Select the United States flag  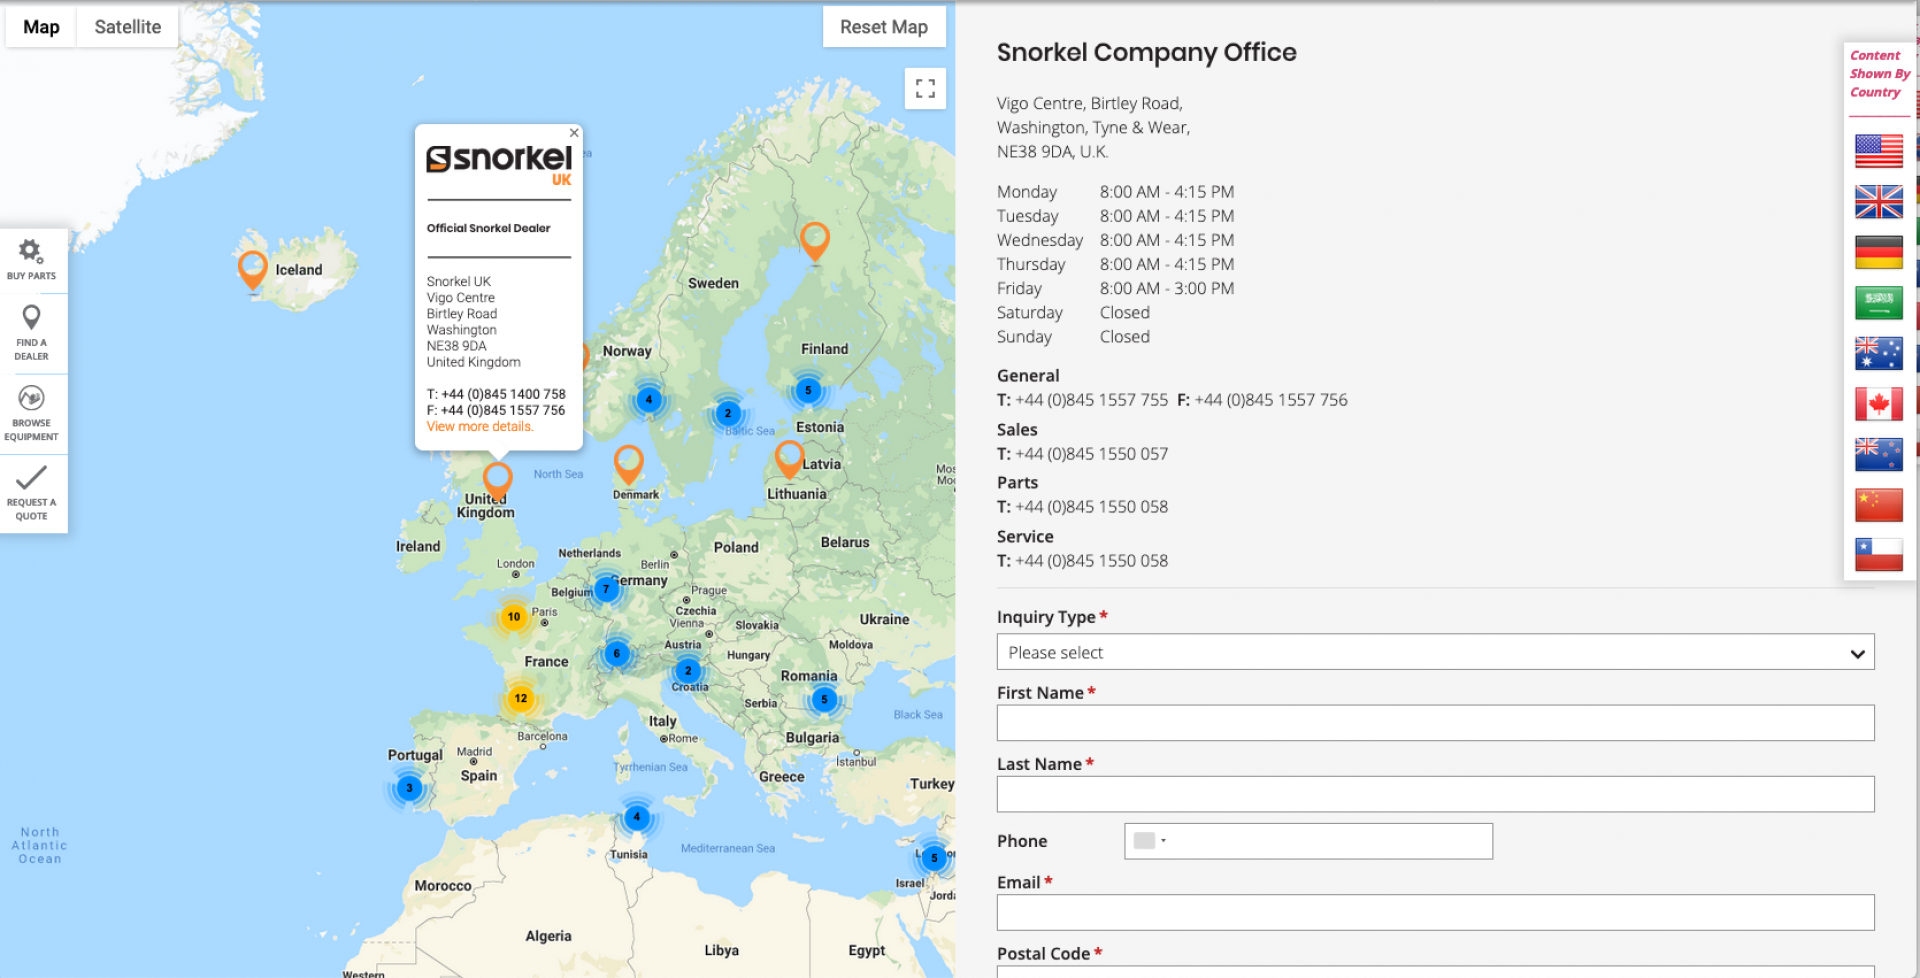[1878, 151]
